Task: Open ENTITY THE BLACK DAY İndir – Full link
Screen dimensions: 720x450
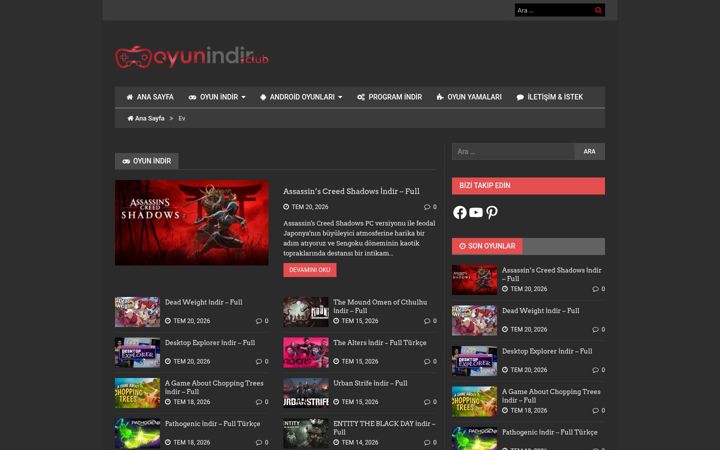Action: pyautogui.click(x=384, y=428)
